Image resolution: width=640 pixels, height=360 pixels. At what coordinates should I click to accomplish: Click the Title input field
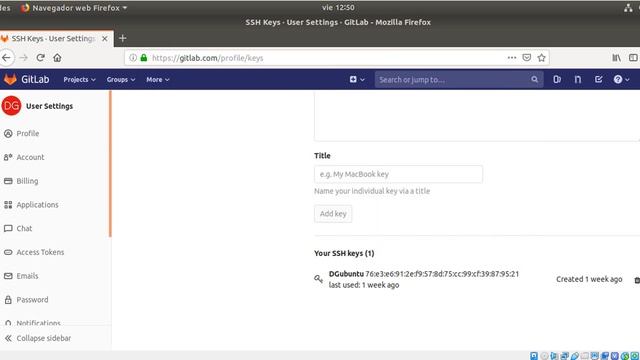click(398, 174)
